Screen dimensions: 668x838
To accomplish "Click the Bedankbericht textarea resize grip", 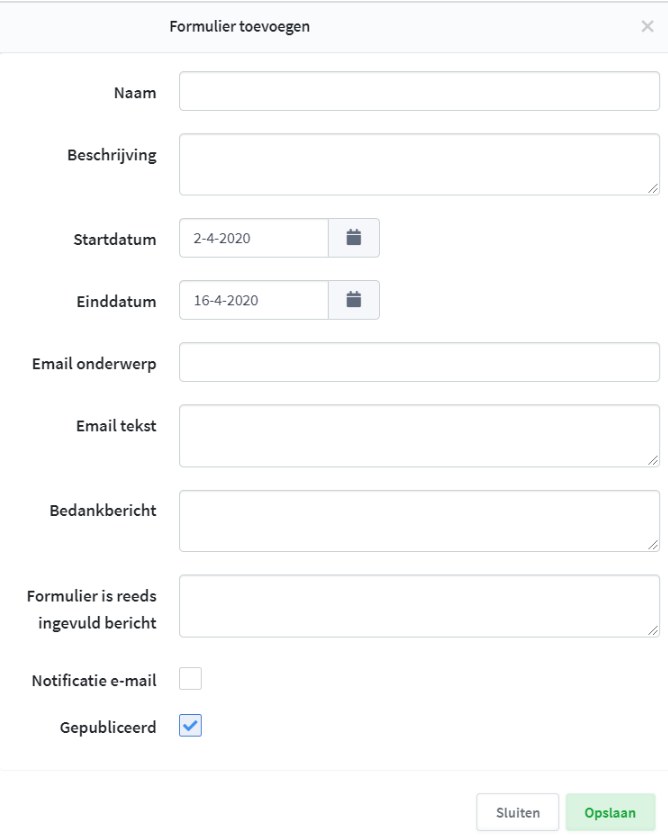I will [x=653, y=545].
